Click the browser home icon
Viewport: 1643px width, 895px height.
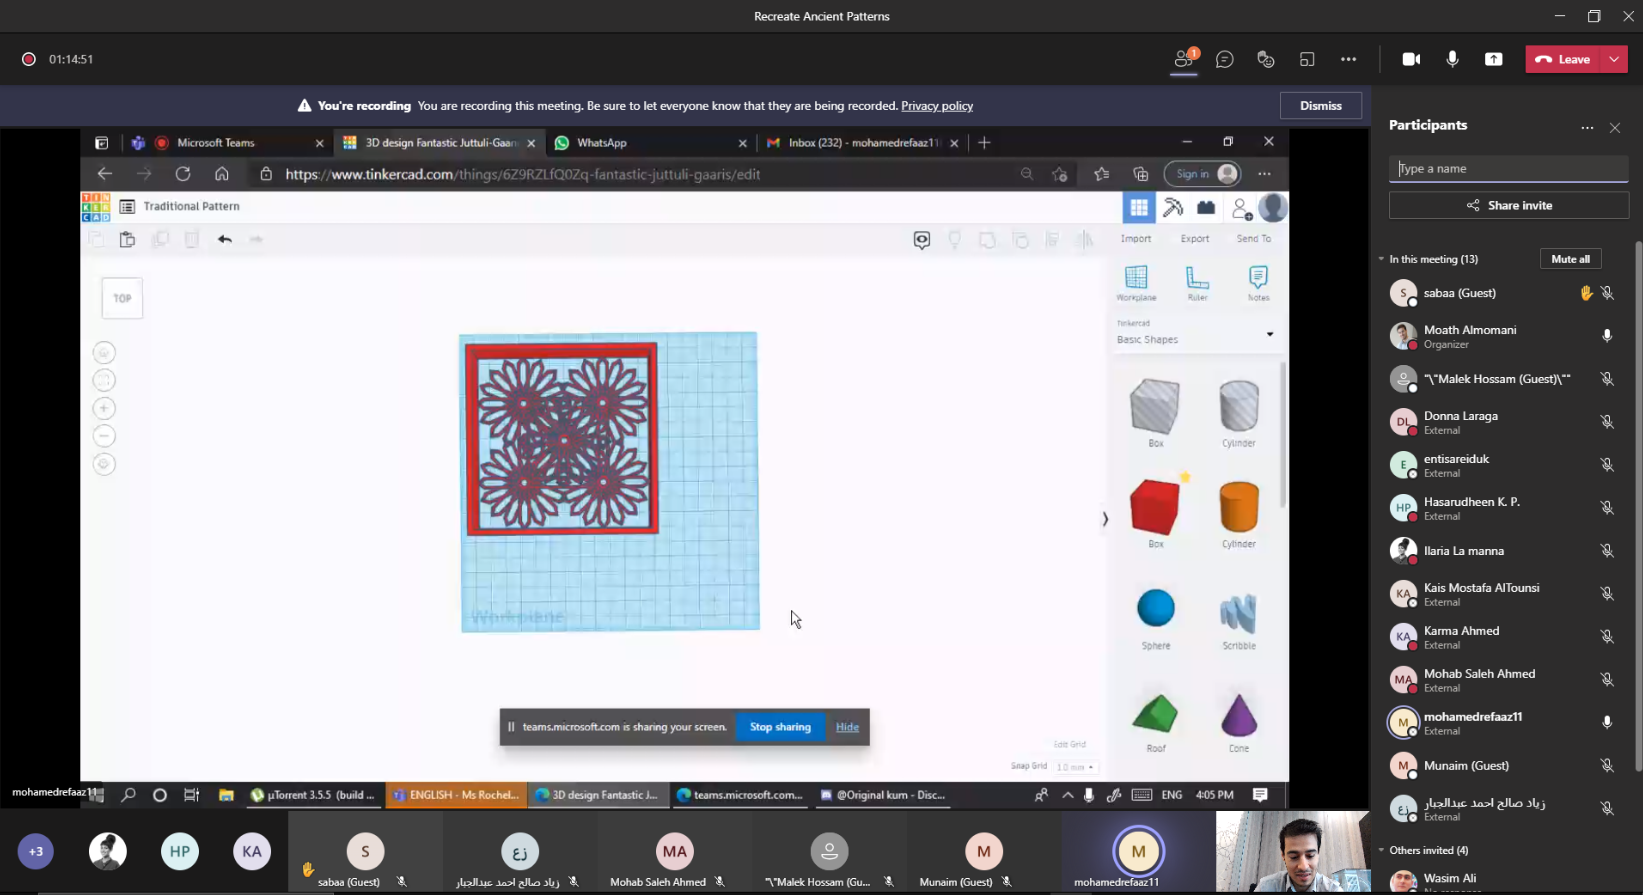click(222, 174)
